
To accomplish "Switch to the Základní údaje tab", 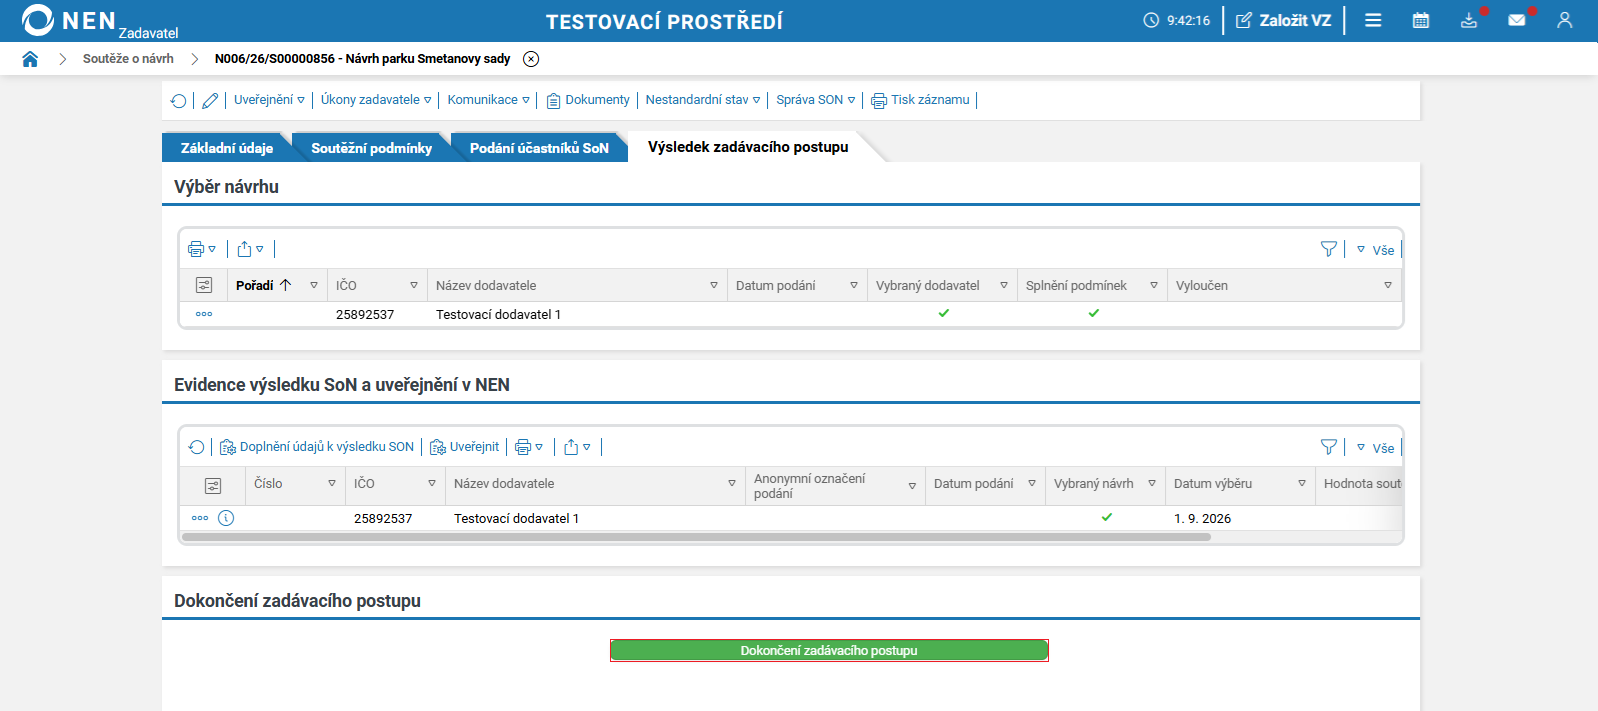I will tap(227, 148).
